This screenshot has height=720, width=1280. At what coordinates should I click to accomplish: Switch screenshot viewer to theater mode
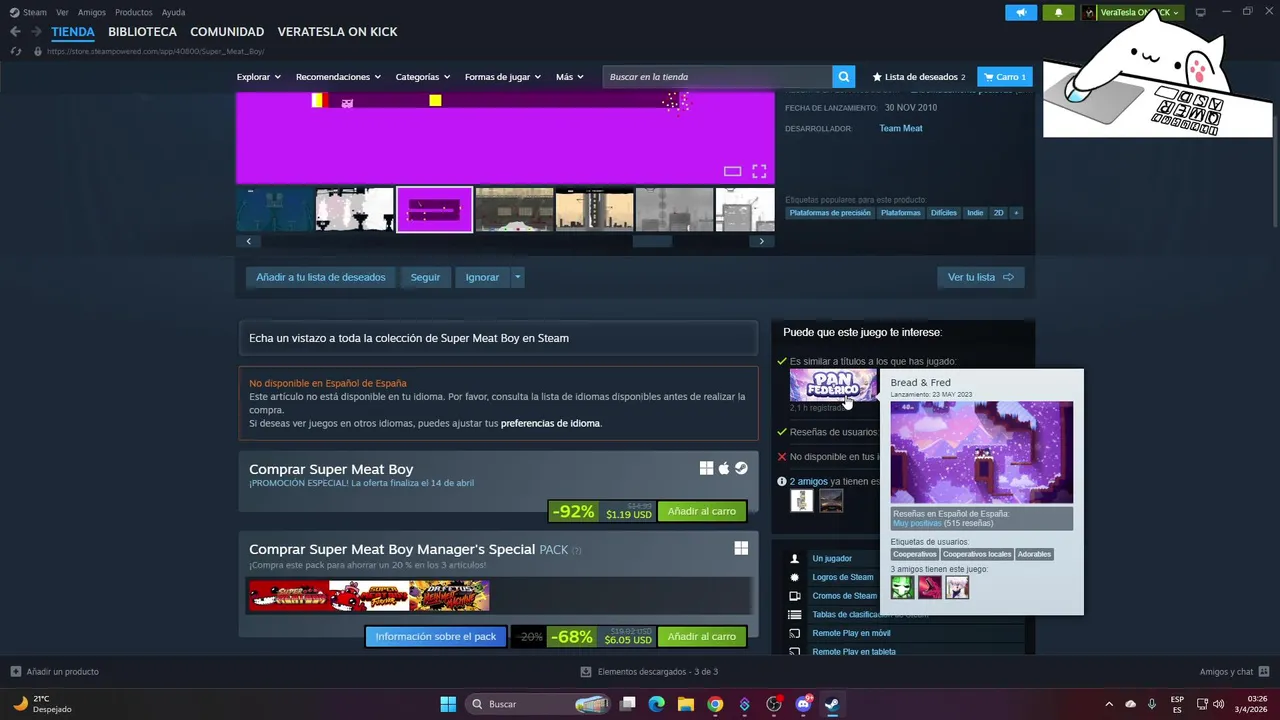click(732, 171)
